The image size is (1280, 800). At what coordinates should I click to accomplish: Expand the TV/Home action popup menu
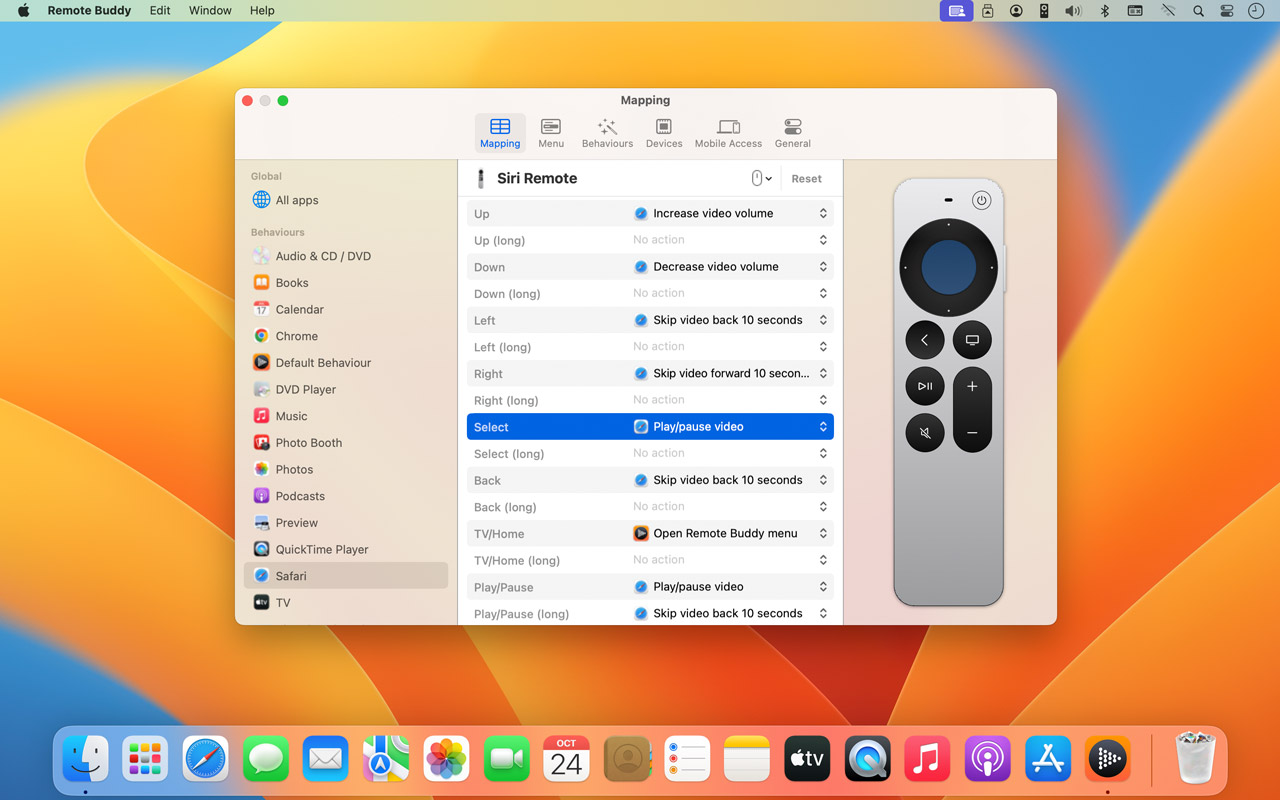(730, 534)
